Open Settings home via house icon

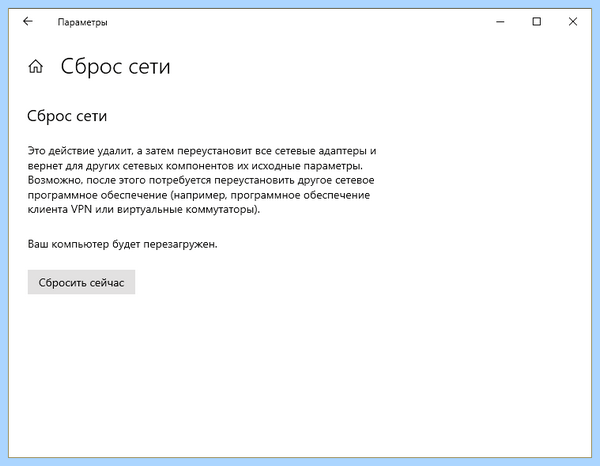(x=36, y=67)
